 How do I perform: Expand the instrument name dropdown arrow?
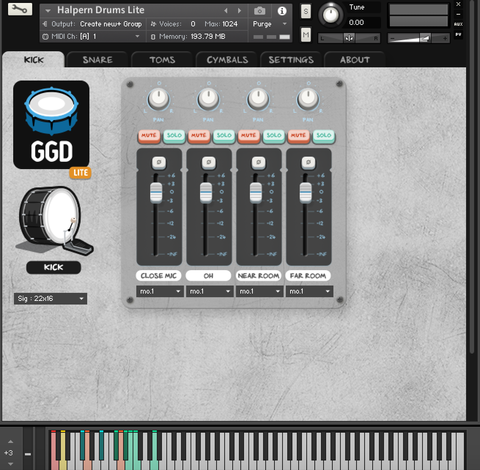[x=48, y=11]
